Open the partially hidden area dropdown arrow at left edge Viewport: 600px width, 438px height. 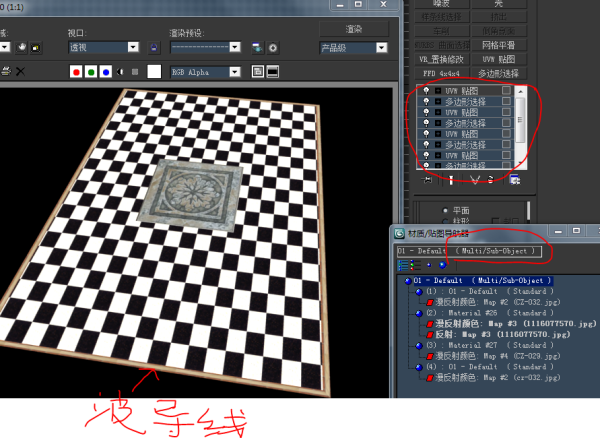tap(5, 47)
